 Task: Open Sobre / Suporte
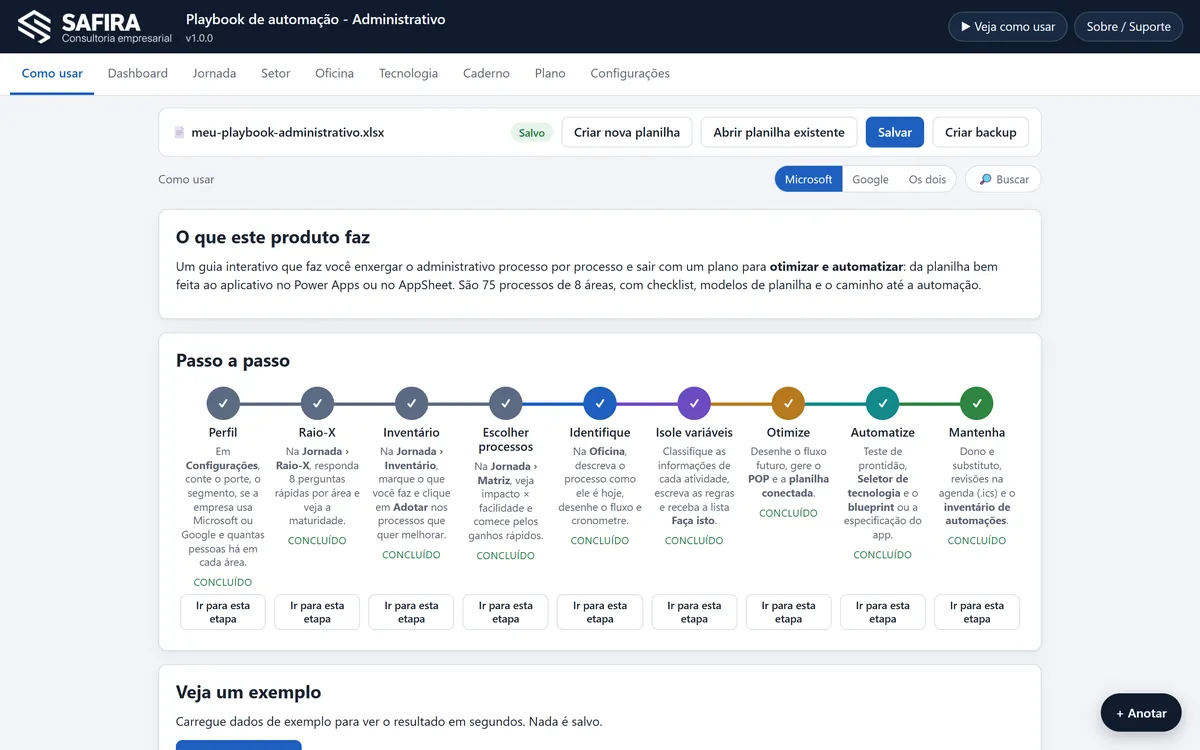coord(1128,27)
